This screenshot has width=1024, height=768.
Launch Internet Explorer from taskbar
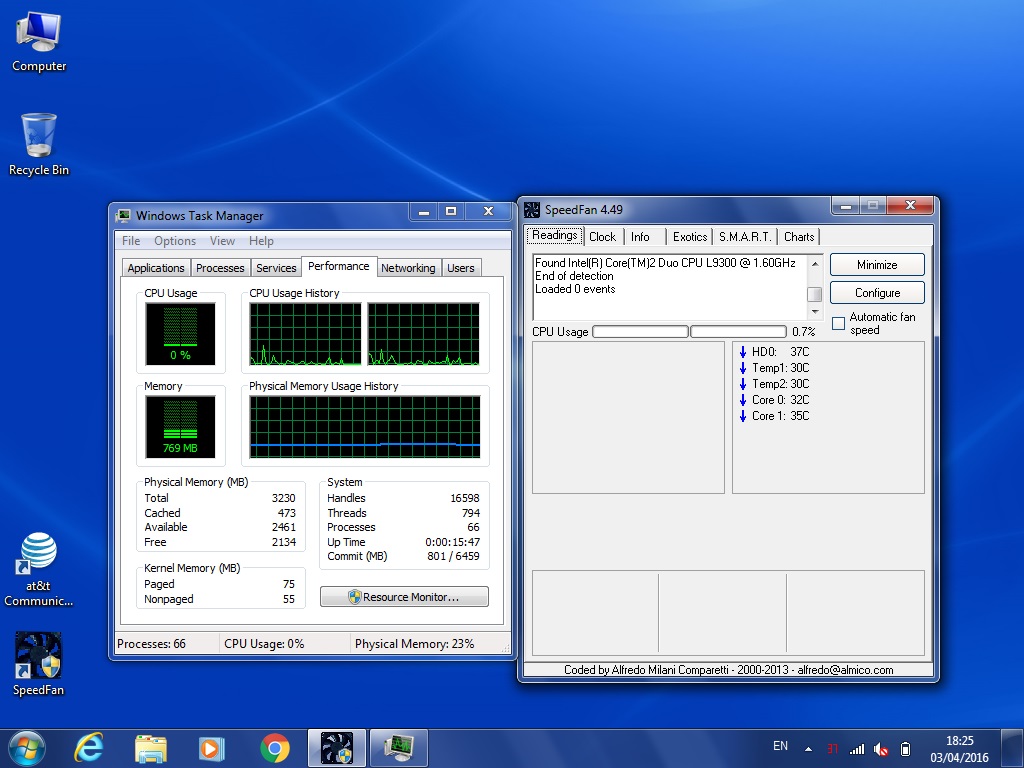88,748
